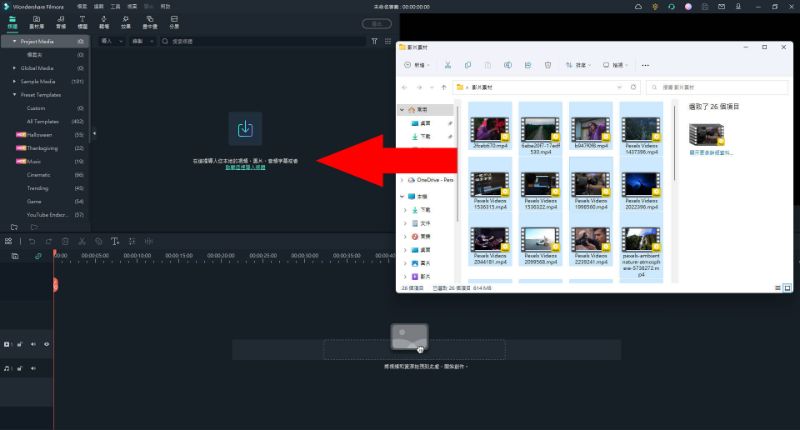The width and height of the screenshot is (800, 430).
Task: Select the Halloween template category
Action: (x=39, y=135)
